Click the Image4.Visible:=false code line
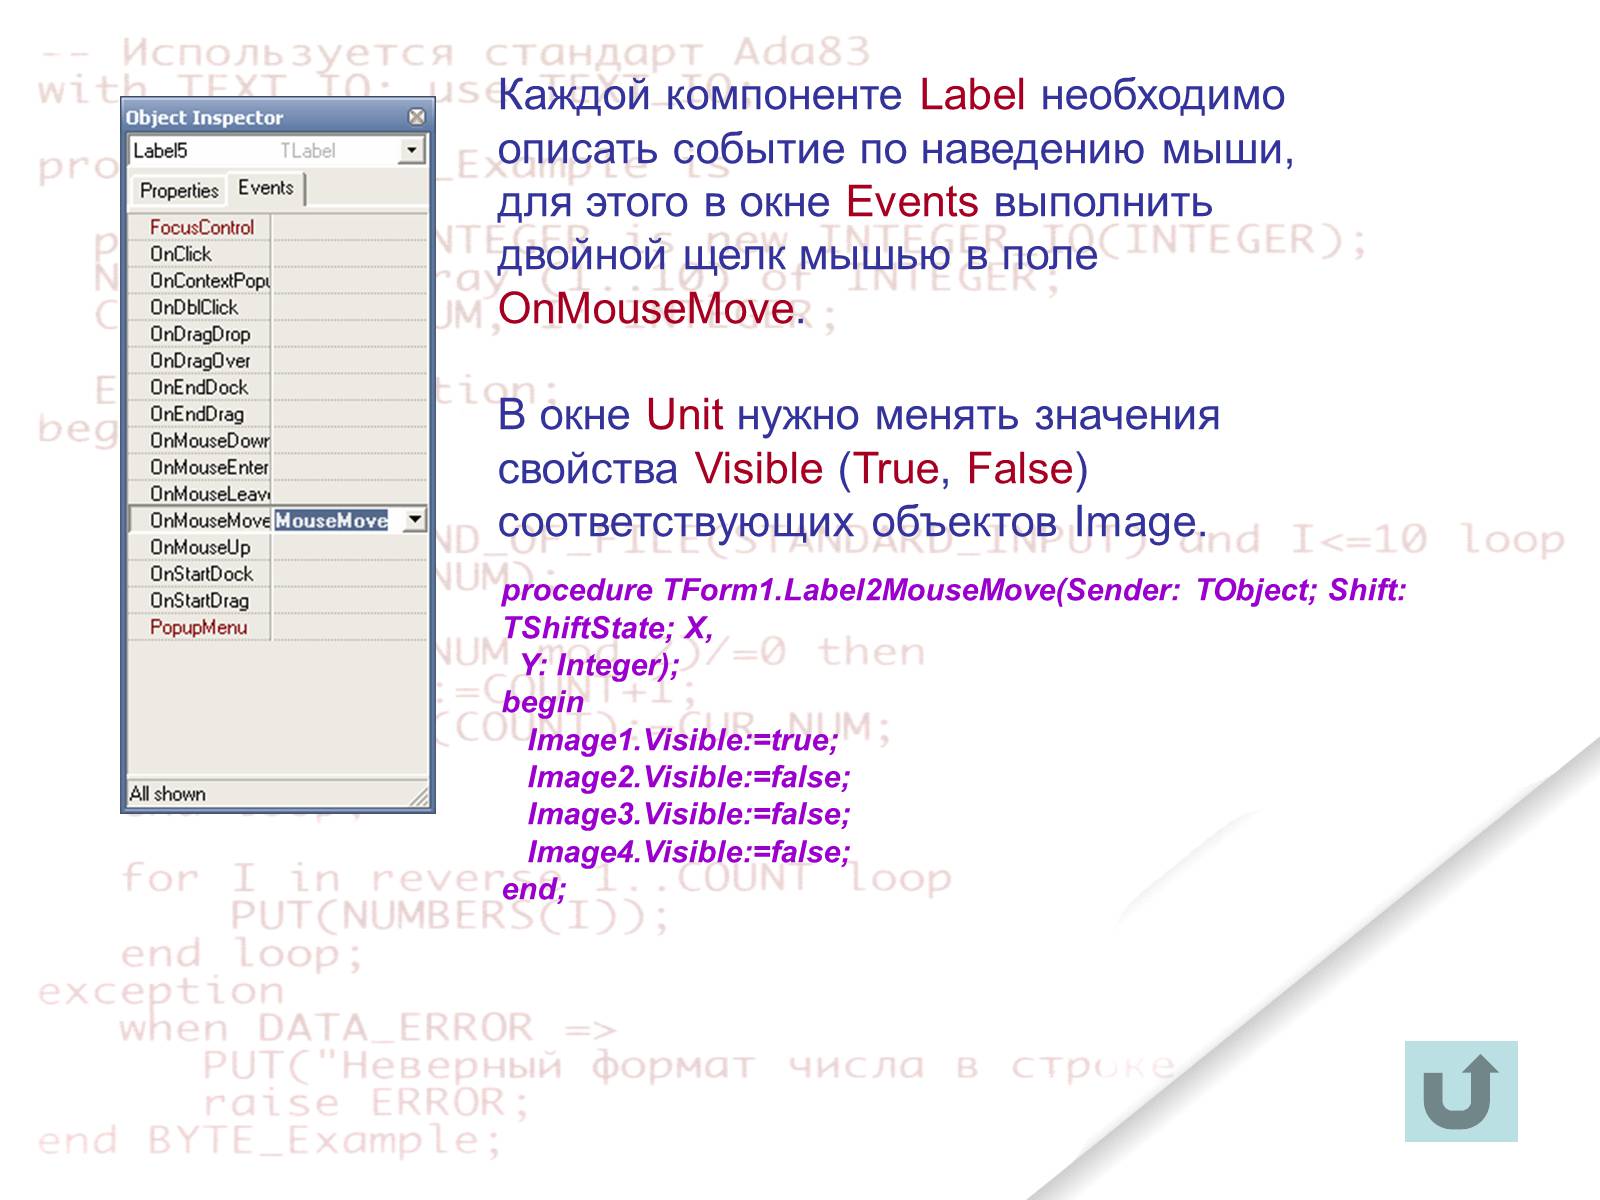The height and width of the screenshot is (1200, 1600). (689, 852)
